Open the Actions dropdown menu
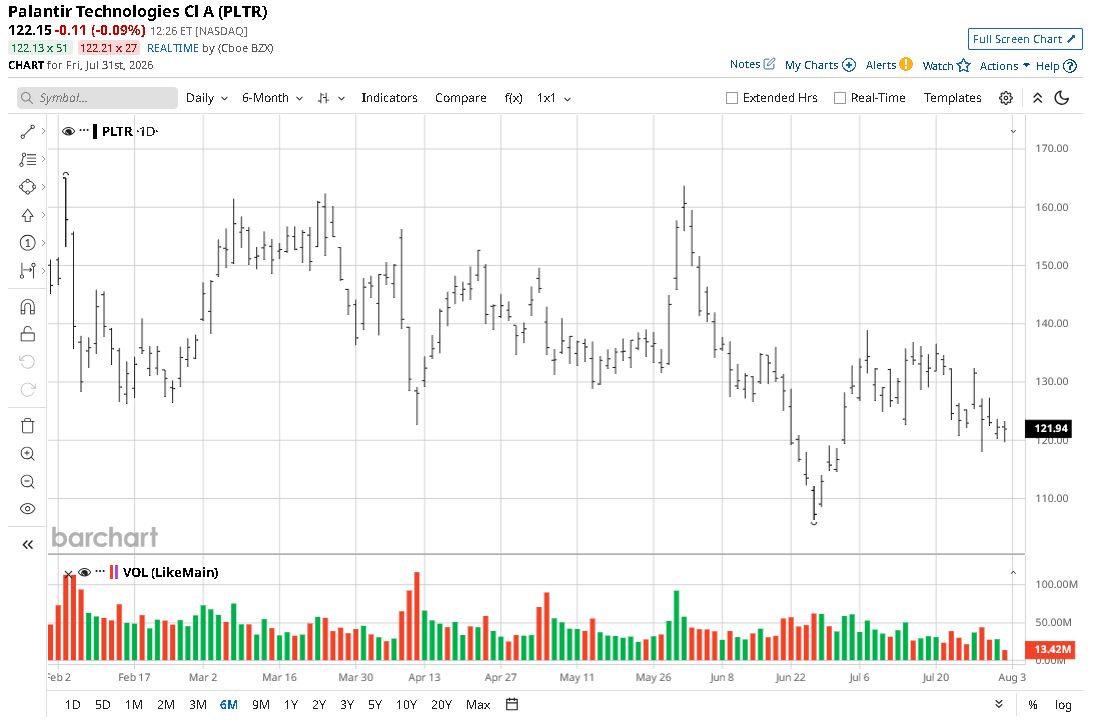The image size is (1100, 722). point(1004,66)
